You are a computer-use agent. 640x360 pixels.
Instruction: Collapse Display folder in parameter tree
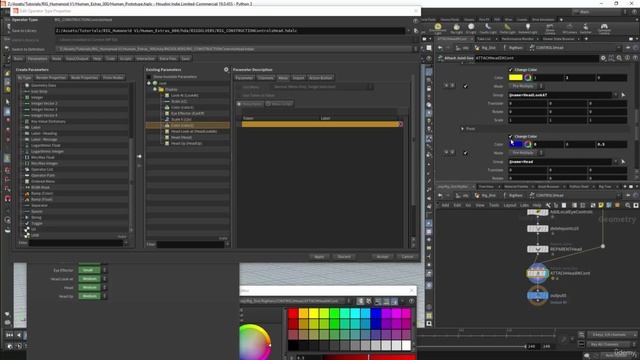point(155,89)
